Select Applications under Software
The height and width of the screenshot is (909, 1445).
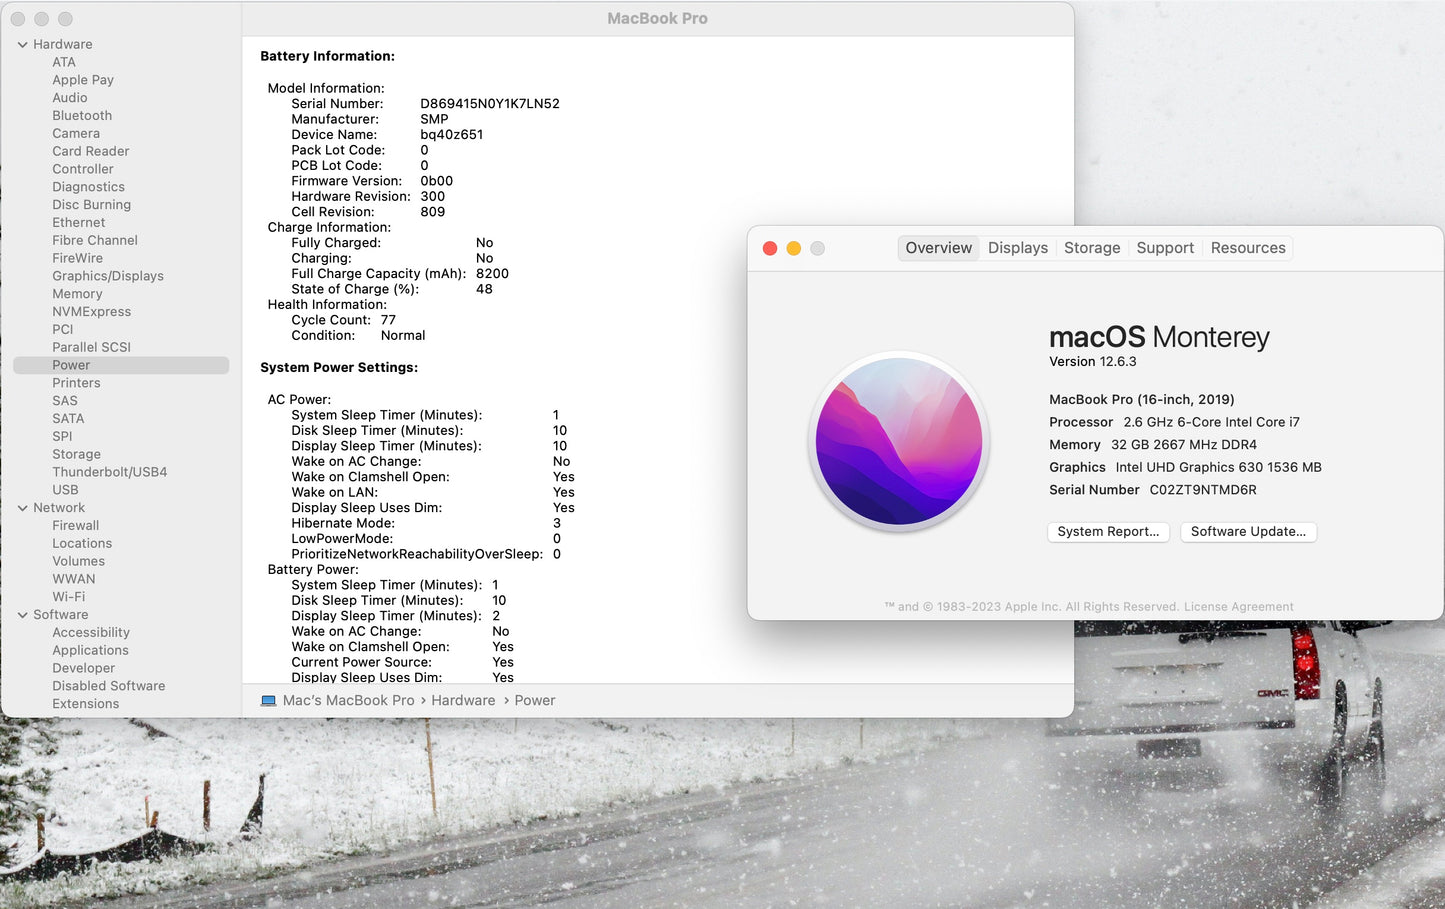pyautogui.click(x=90, y=650)
